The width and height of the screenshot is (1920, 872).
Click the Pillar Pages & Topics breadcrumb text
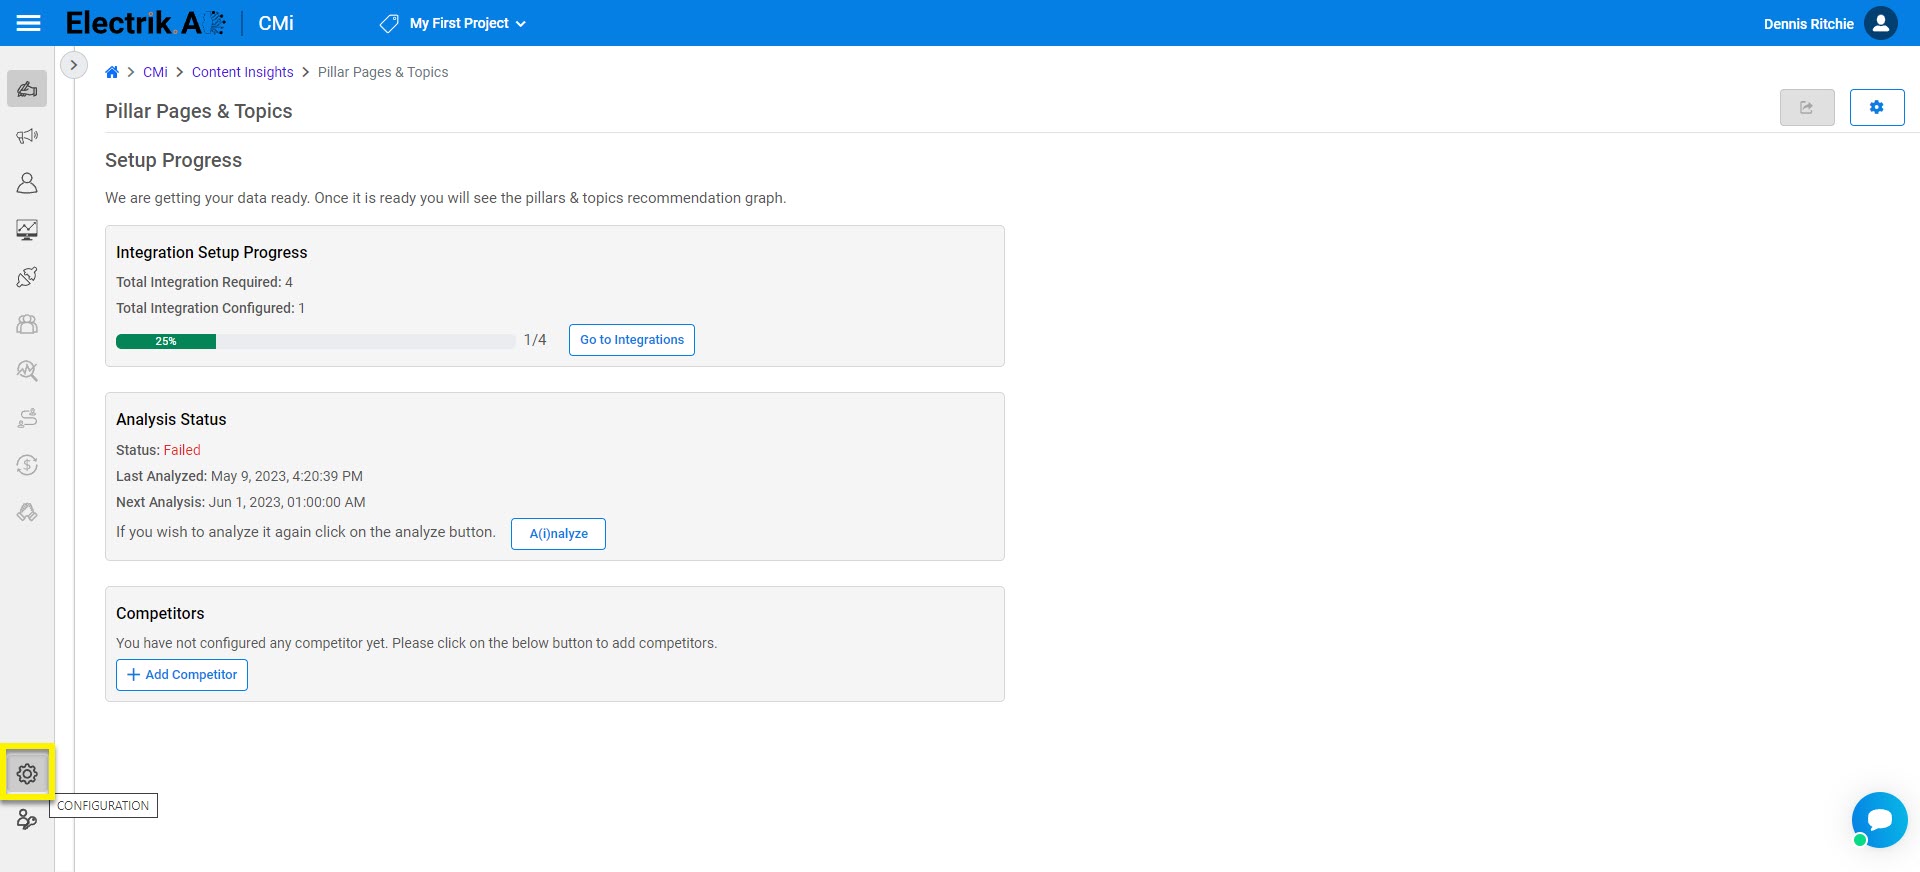pos(383,72)
